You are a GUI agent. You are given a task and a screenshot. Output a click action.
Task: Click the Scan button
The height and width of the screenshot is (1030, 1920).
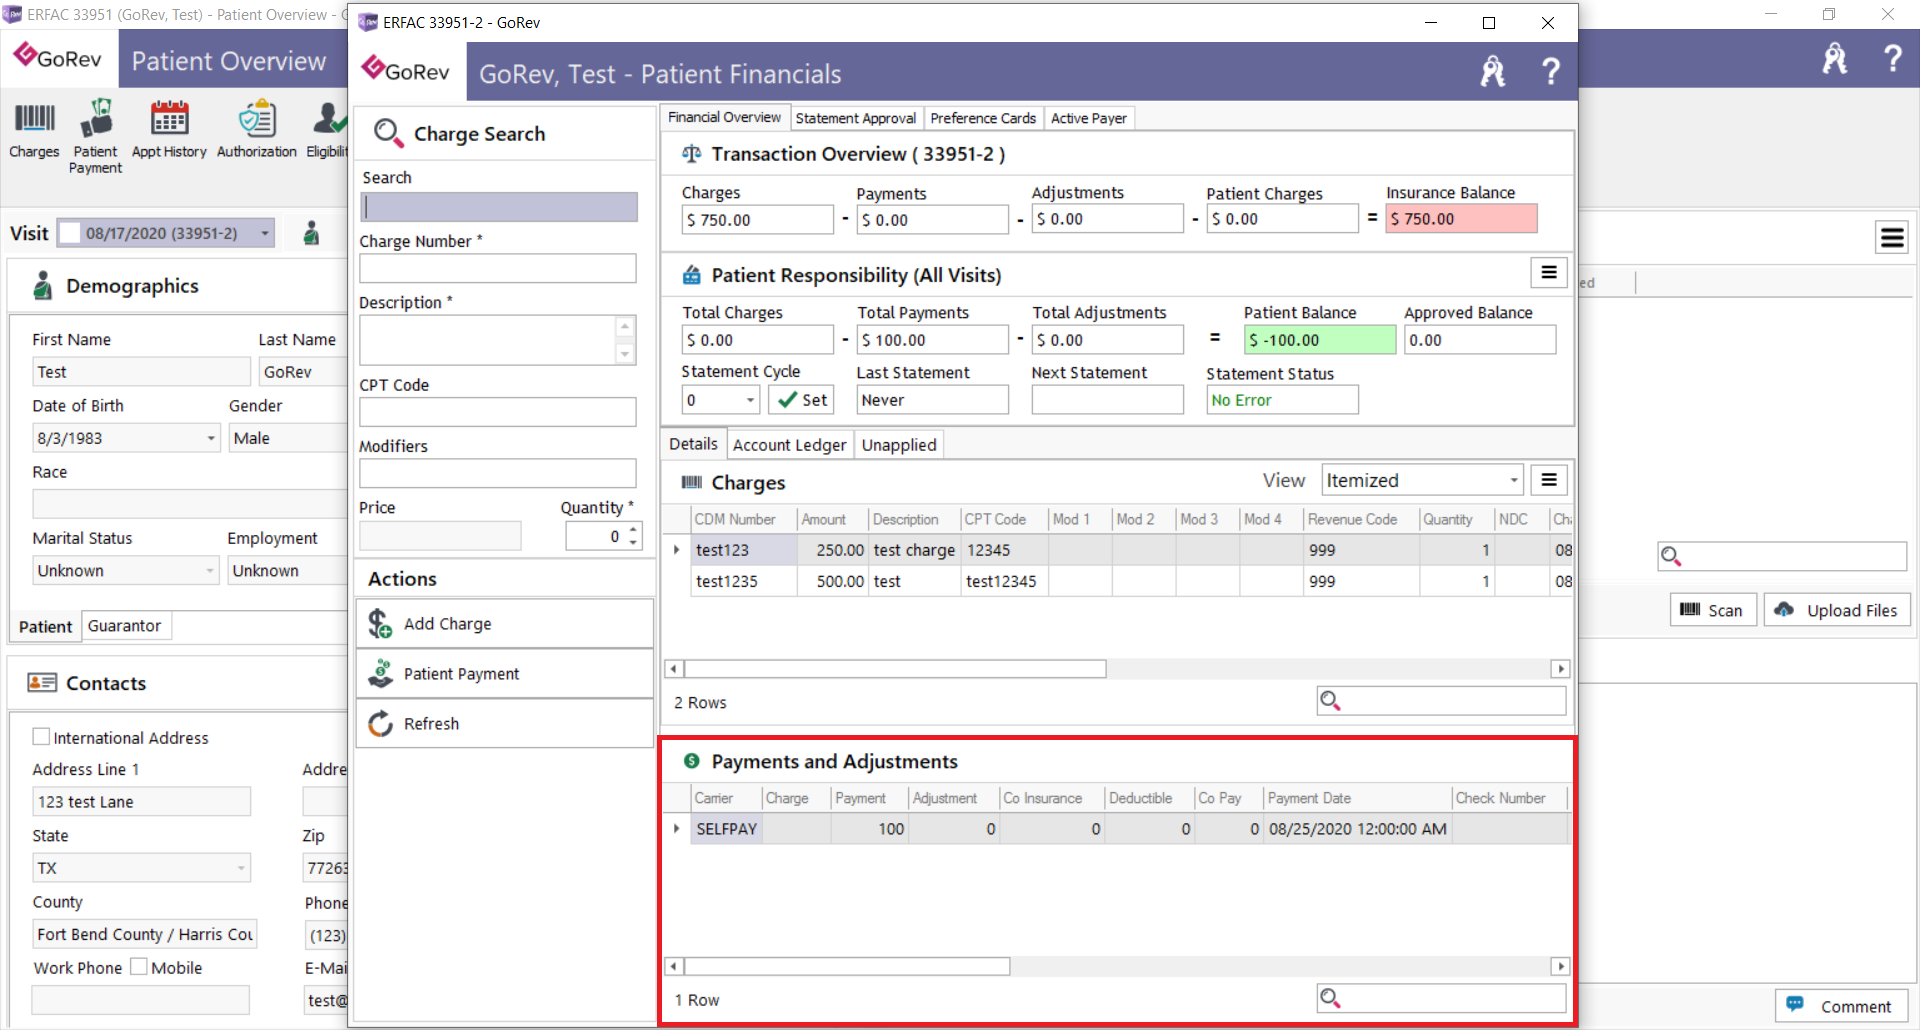1712,610
